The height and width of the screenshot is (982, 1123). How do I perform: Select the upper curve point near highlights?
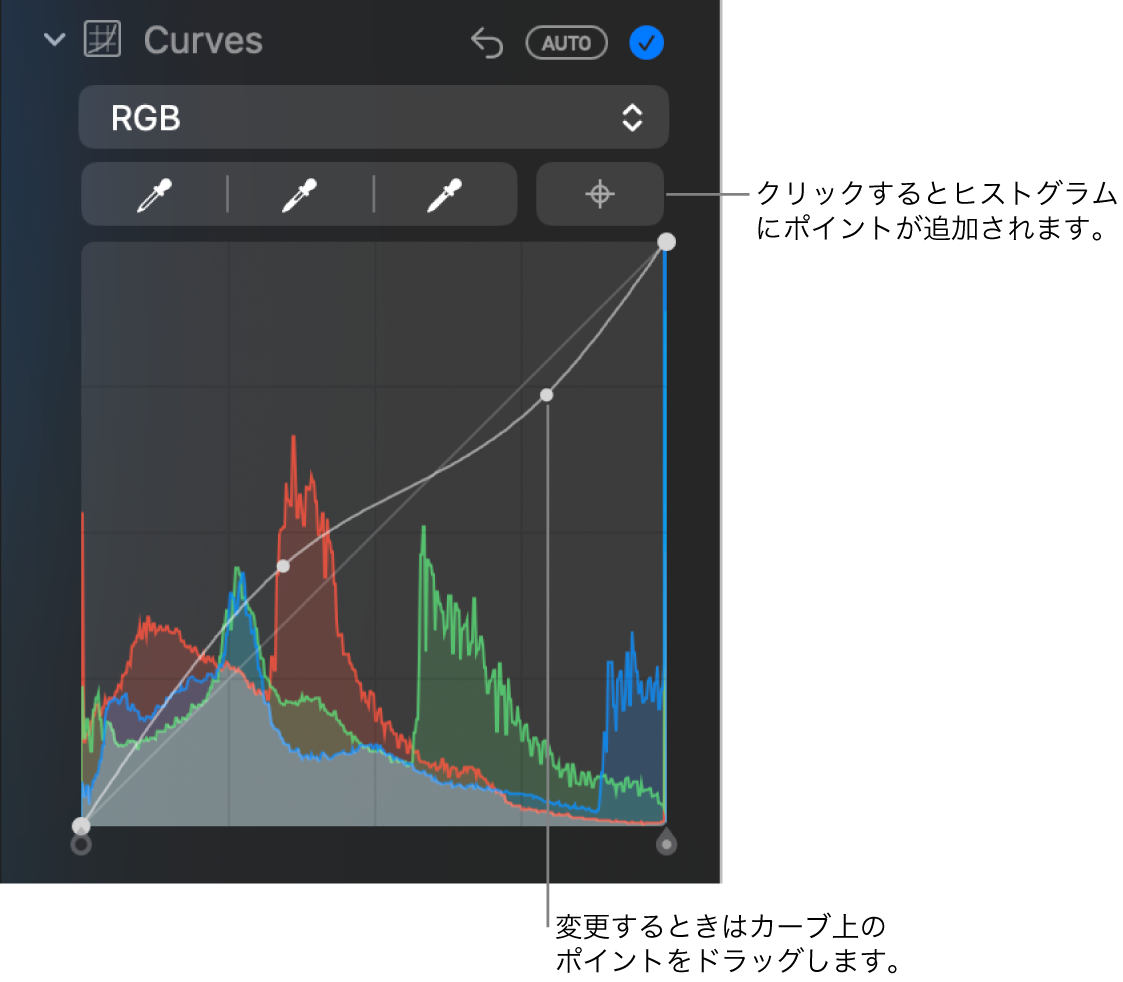tap(546, 395)
